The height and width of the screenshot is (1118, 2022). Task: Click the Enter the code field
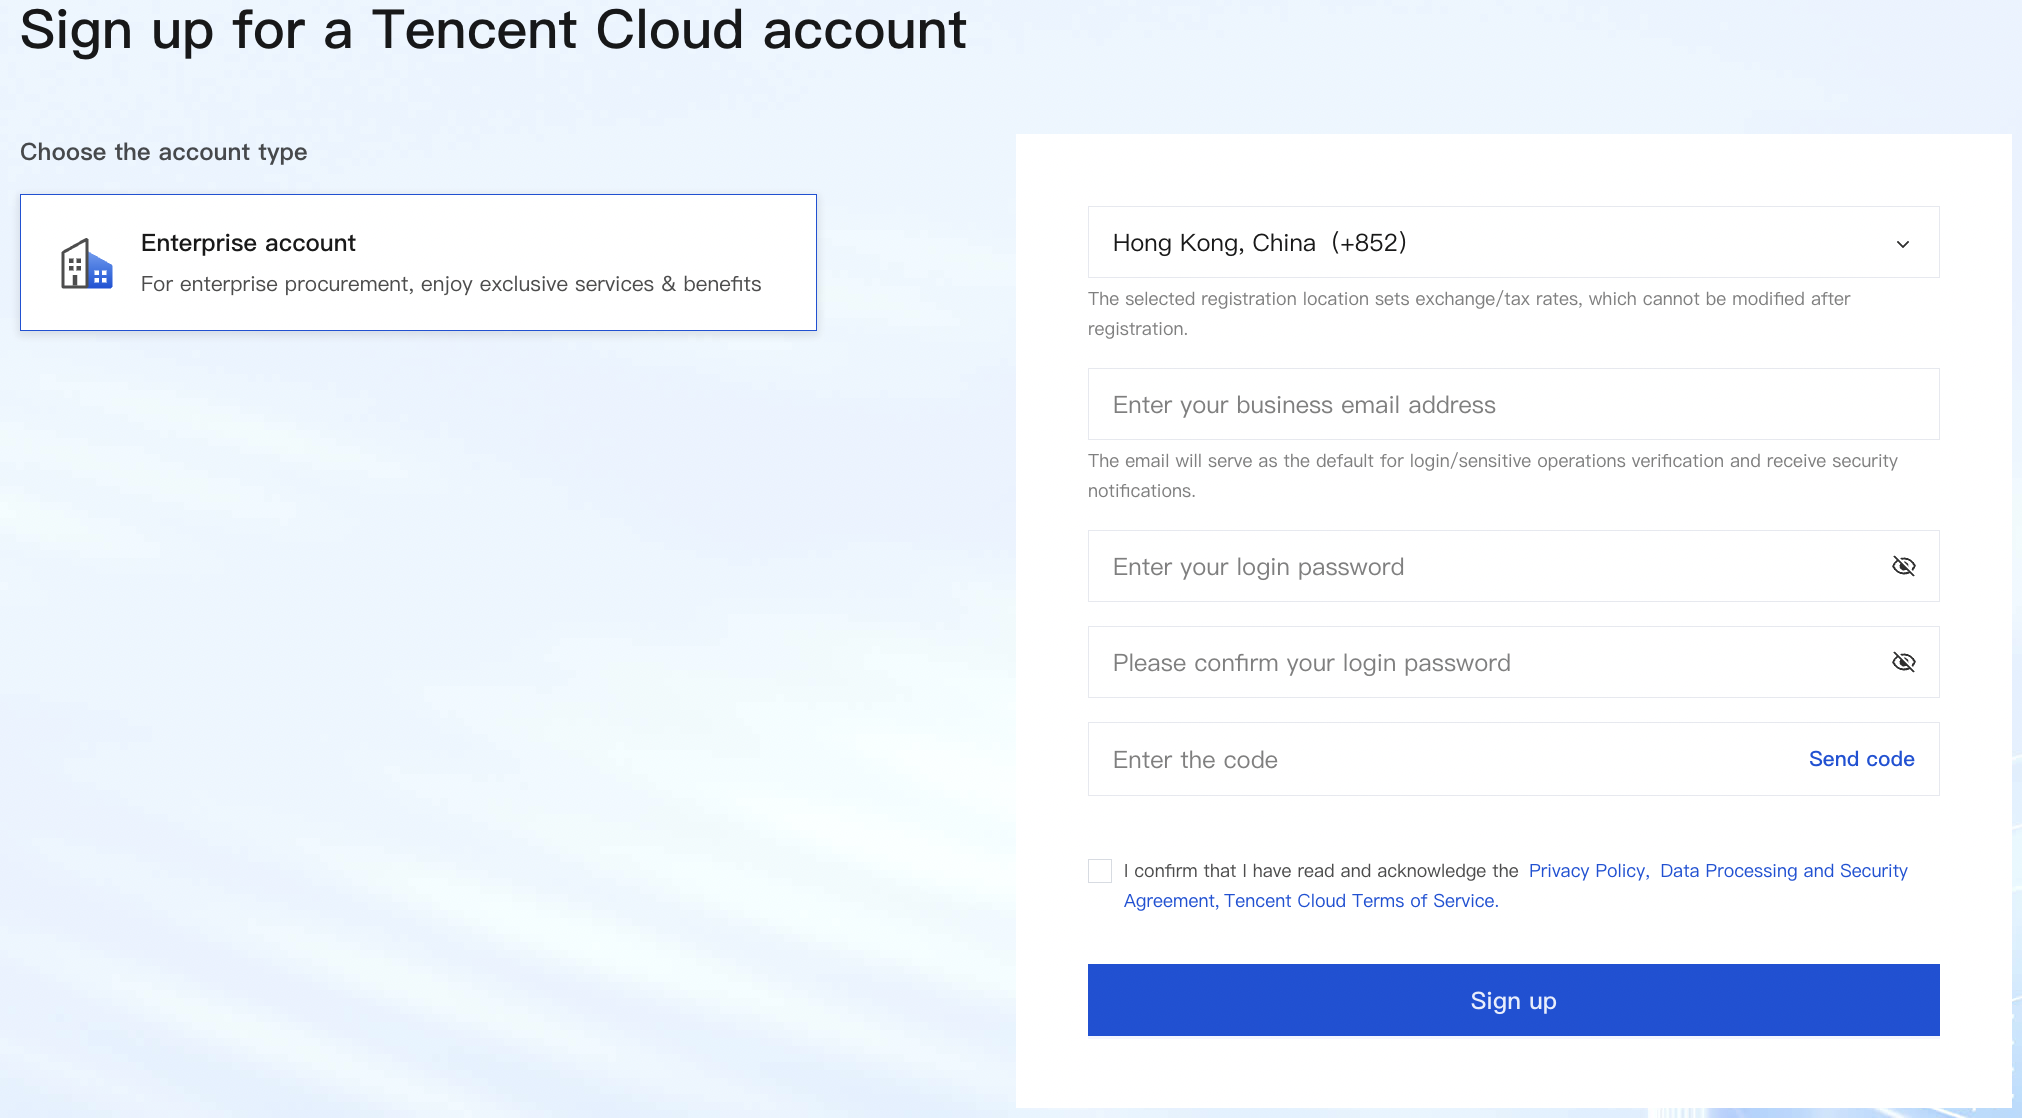pyautogui.click(x=1440, y=759)
